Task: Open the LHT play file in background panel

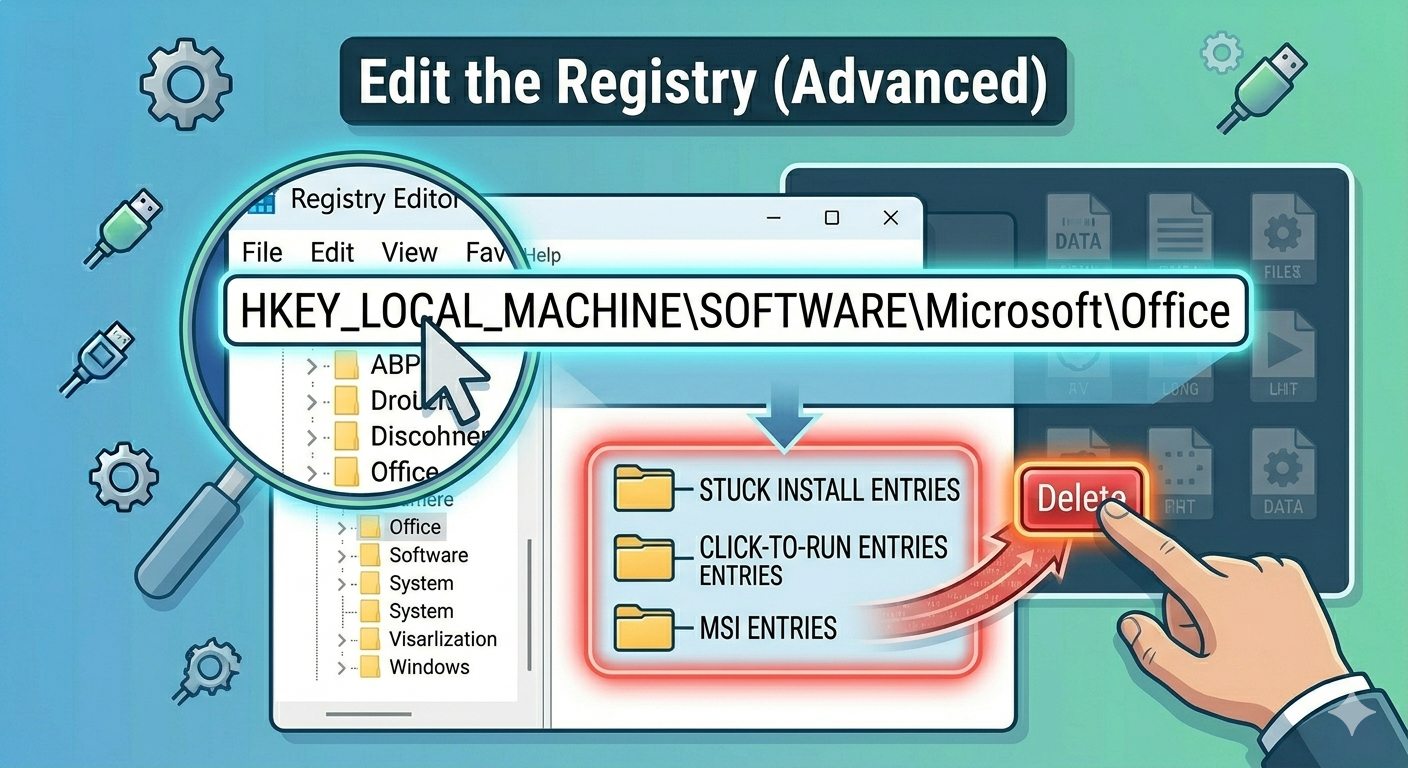Action: pyautogui.click(x=1282, y=355)
